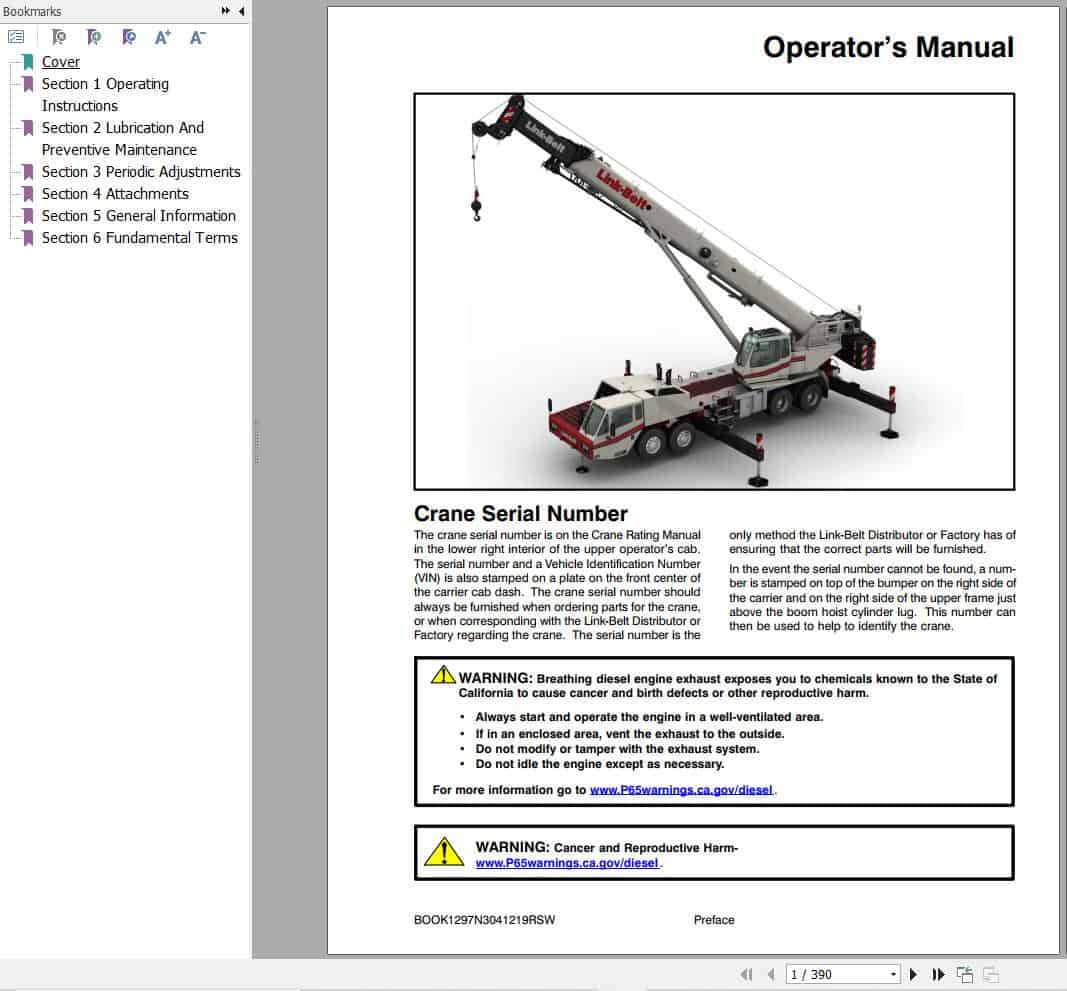Go to next page with forward arrow
This screenshot has width=1067, height=991.
tap(913, 974)
